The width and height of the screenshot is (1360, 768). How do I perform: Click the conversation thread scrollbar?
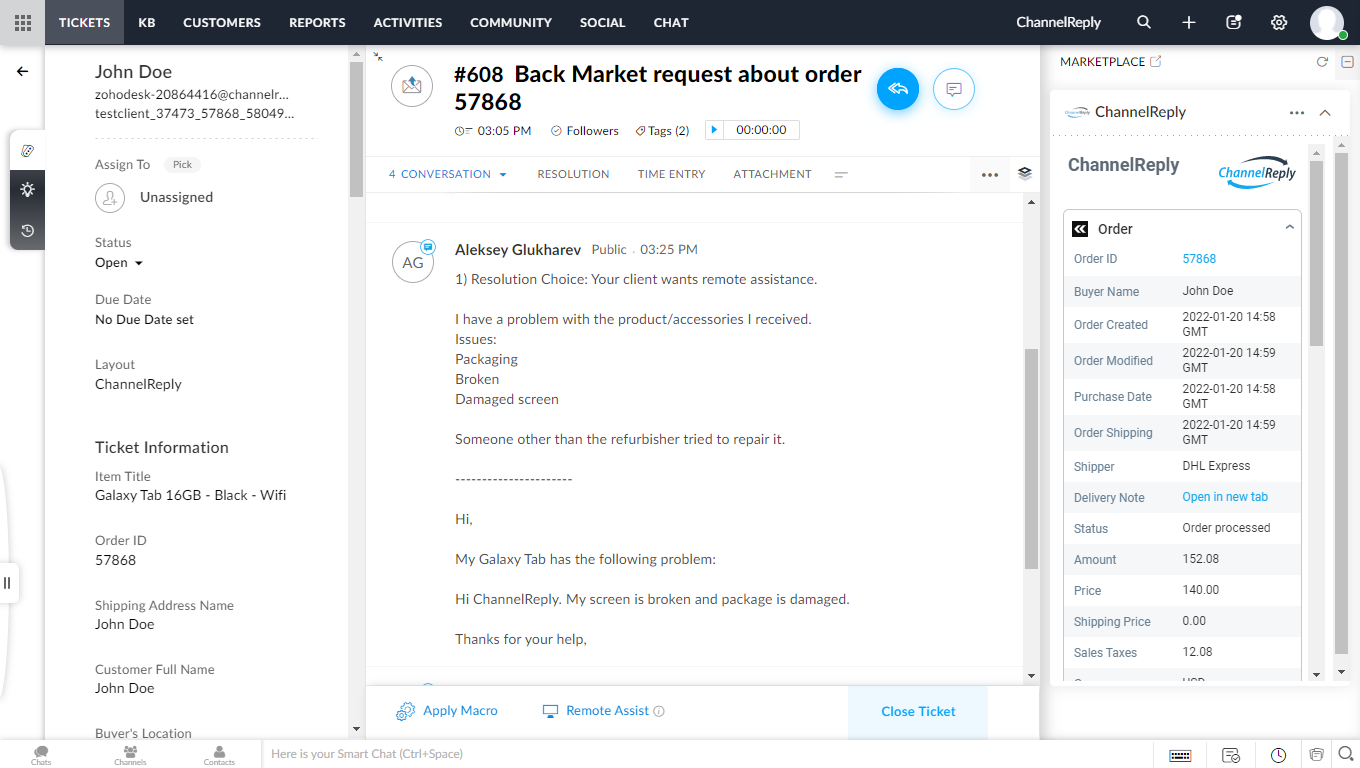[1032, 458]
